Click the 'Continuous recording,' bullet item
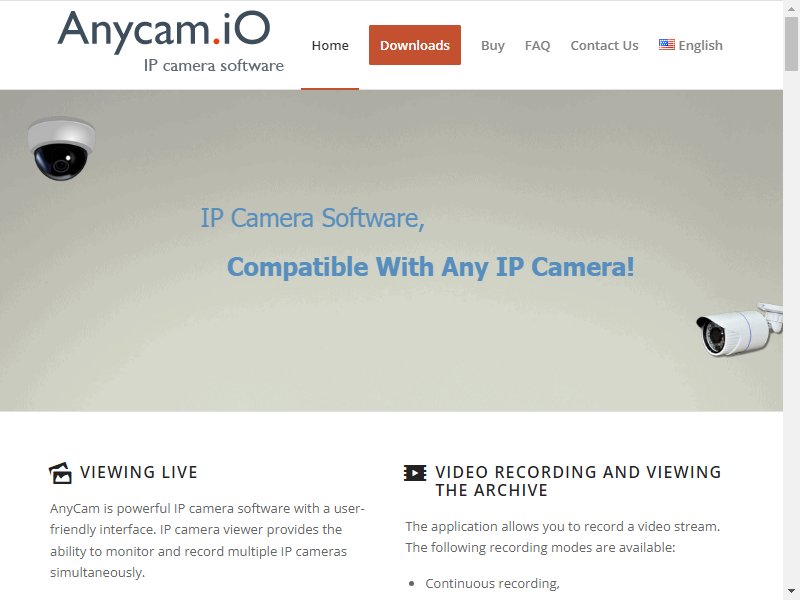Viewport: 800px width, 600px height. tap(492, 583)
